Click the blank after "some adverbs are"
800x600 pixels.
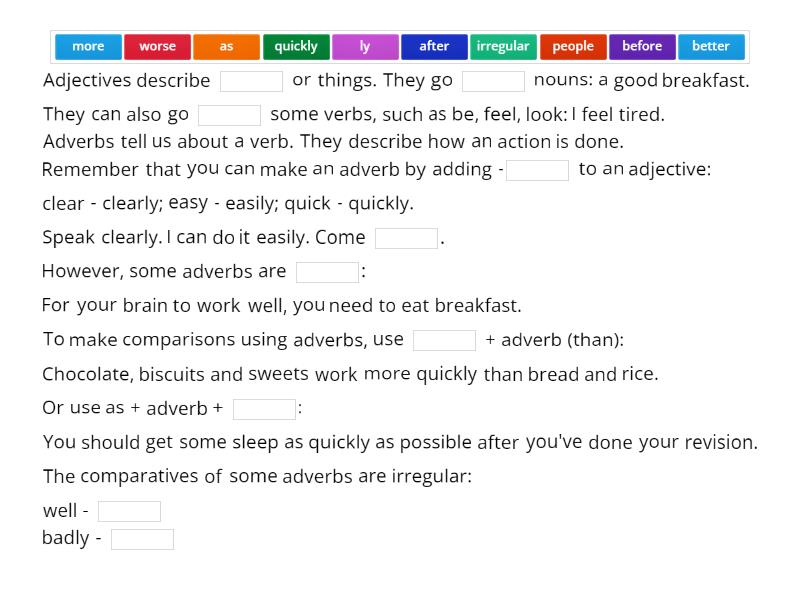point(329,271)
